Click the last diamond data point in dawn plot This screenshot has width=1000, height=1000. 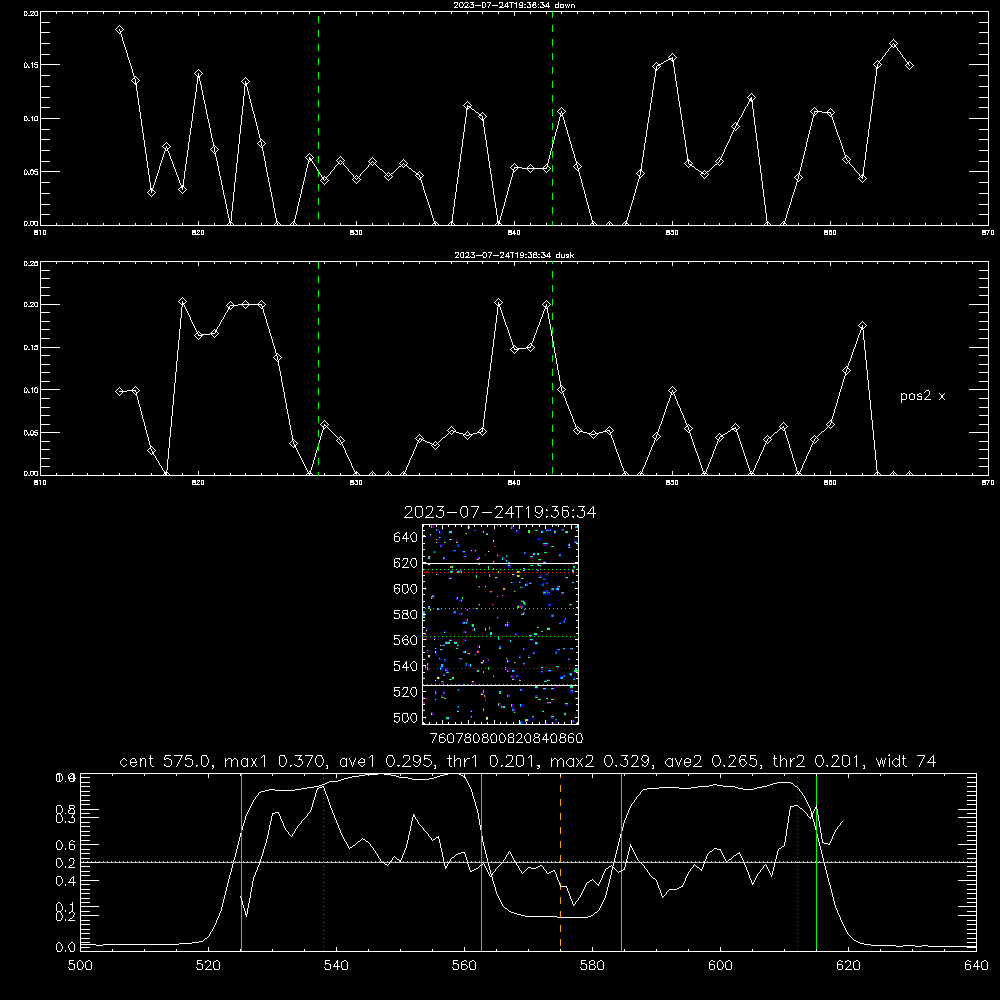coord(909,66)
